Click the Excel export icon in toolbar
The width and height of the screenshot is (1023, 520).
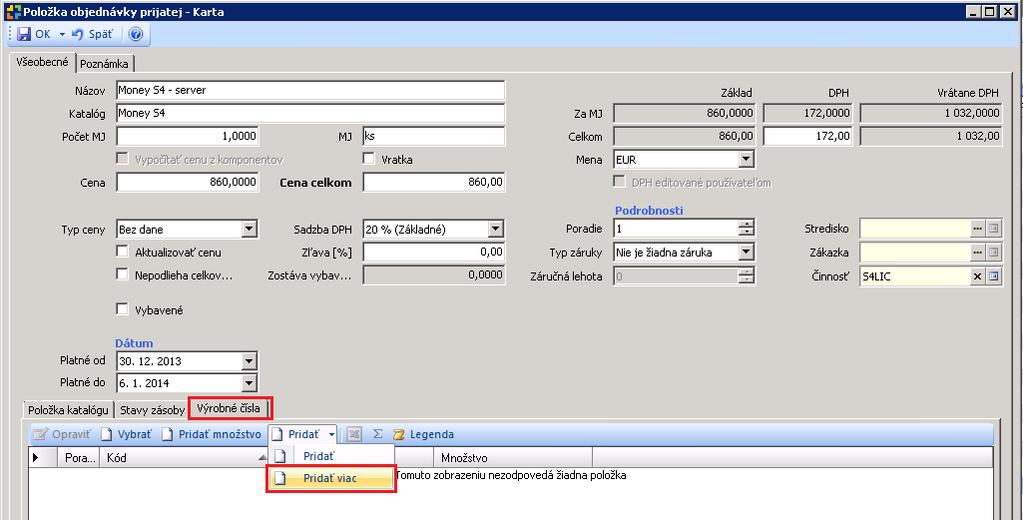[x=354, y=434]
